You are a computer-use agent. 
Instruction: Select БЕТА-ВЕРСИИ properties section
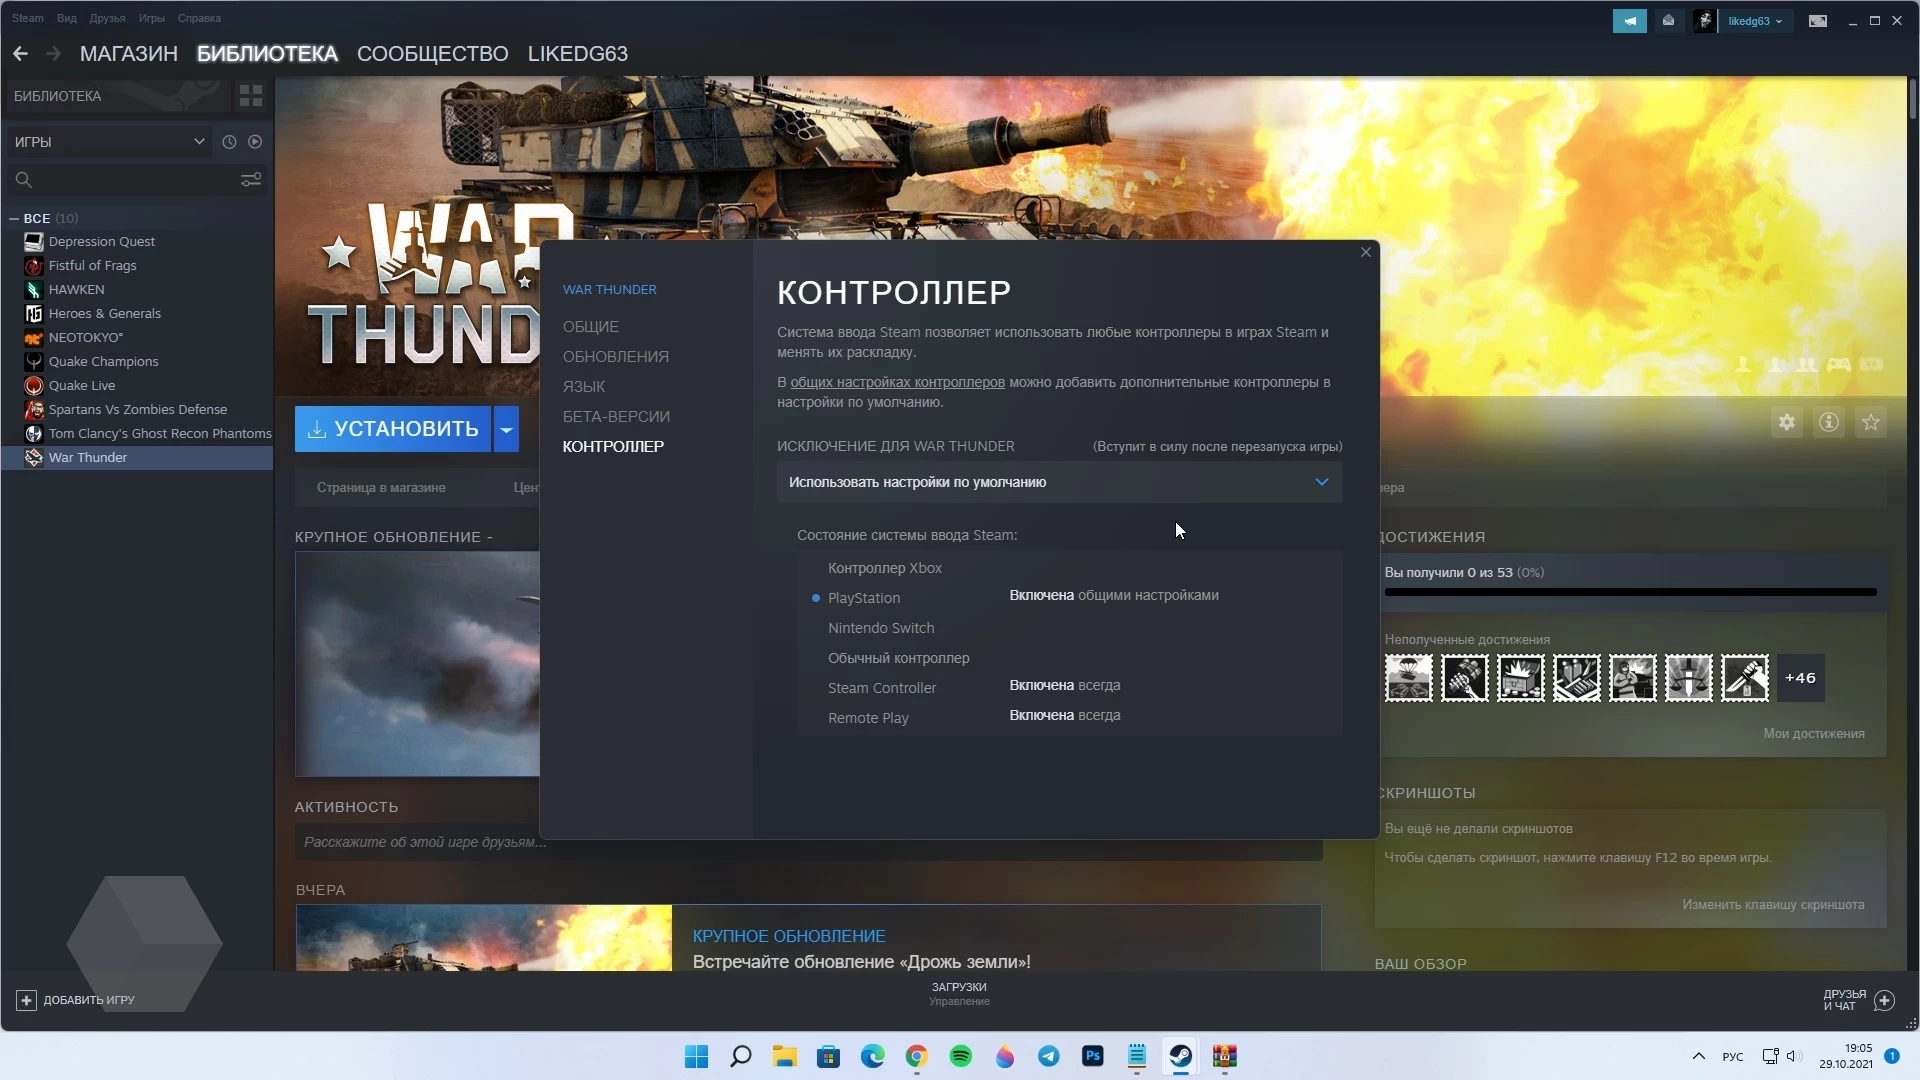(616, 417)
